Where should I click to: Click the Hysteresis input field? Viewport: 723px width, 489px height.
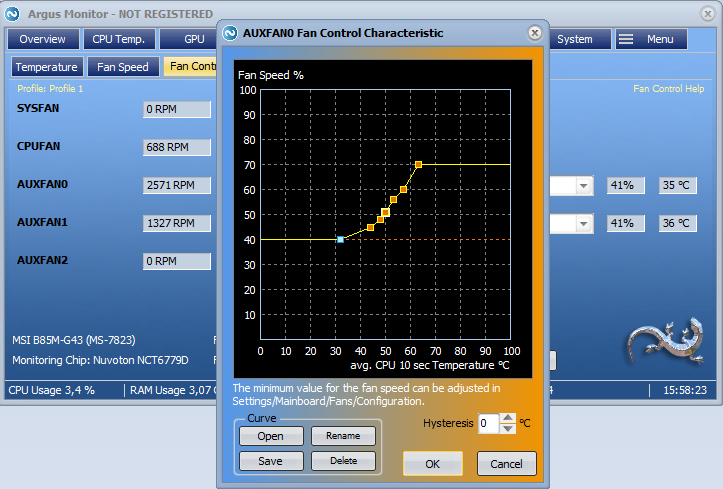coord(487,424)
